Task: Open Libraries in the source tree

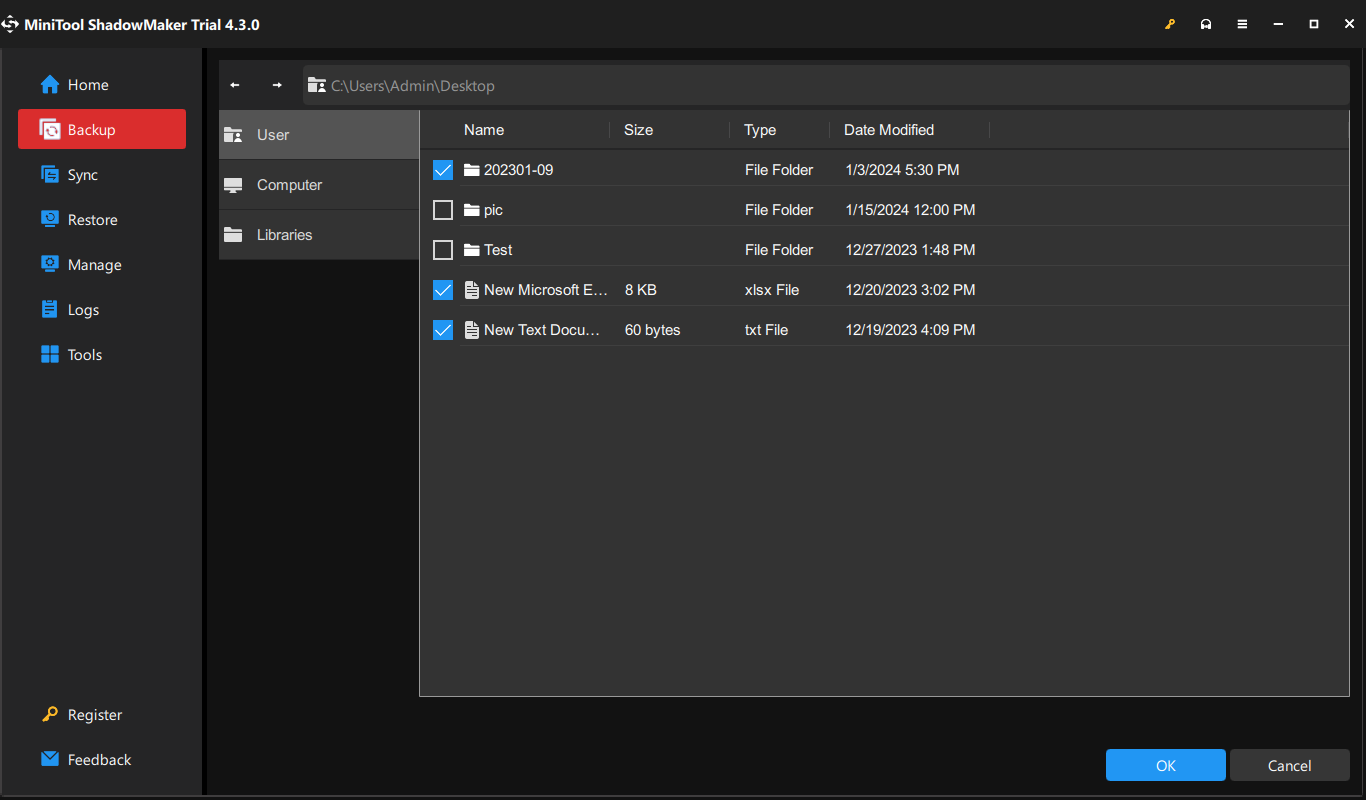Action: pos(284,235)
